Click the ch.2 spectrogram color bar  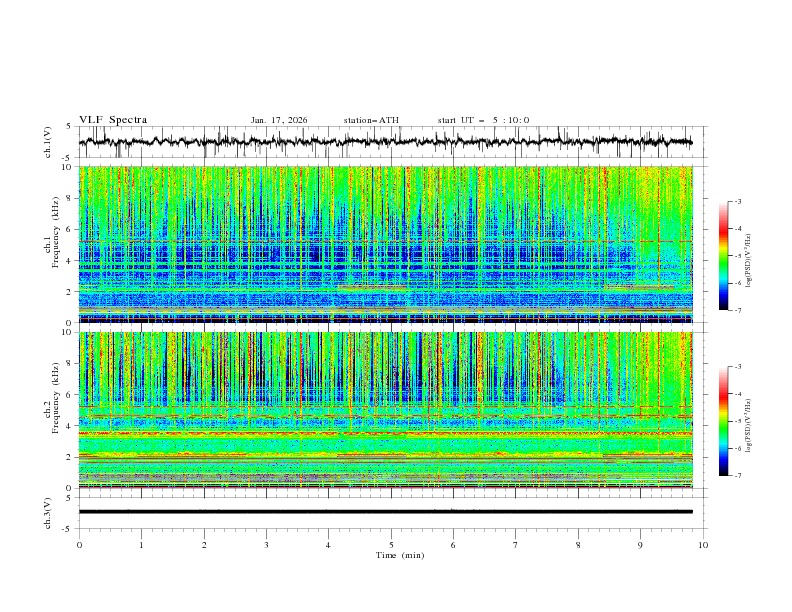(x=724, y=421)
